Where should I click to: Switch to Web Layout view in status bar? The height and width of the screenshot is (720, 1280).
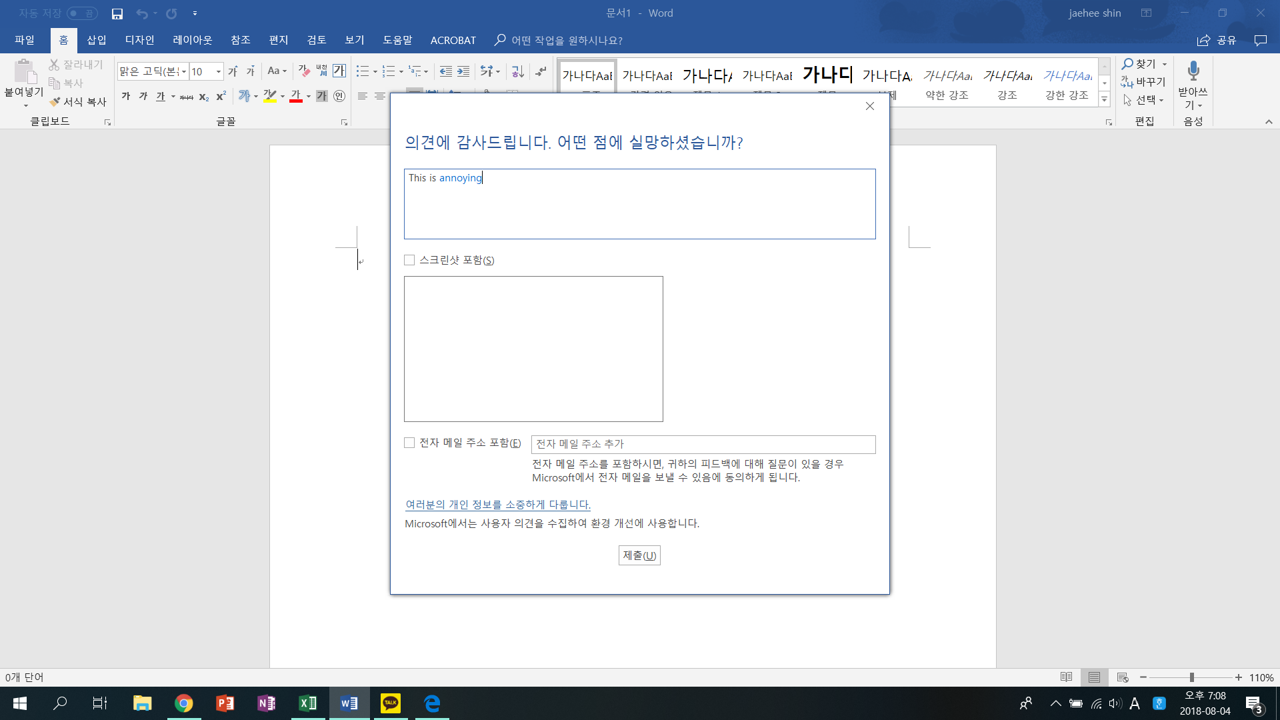point(1122,678)
